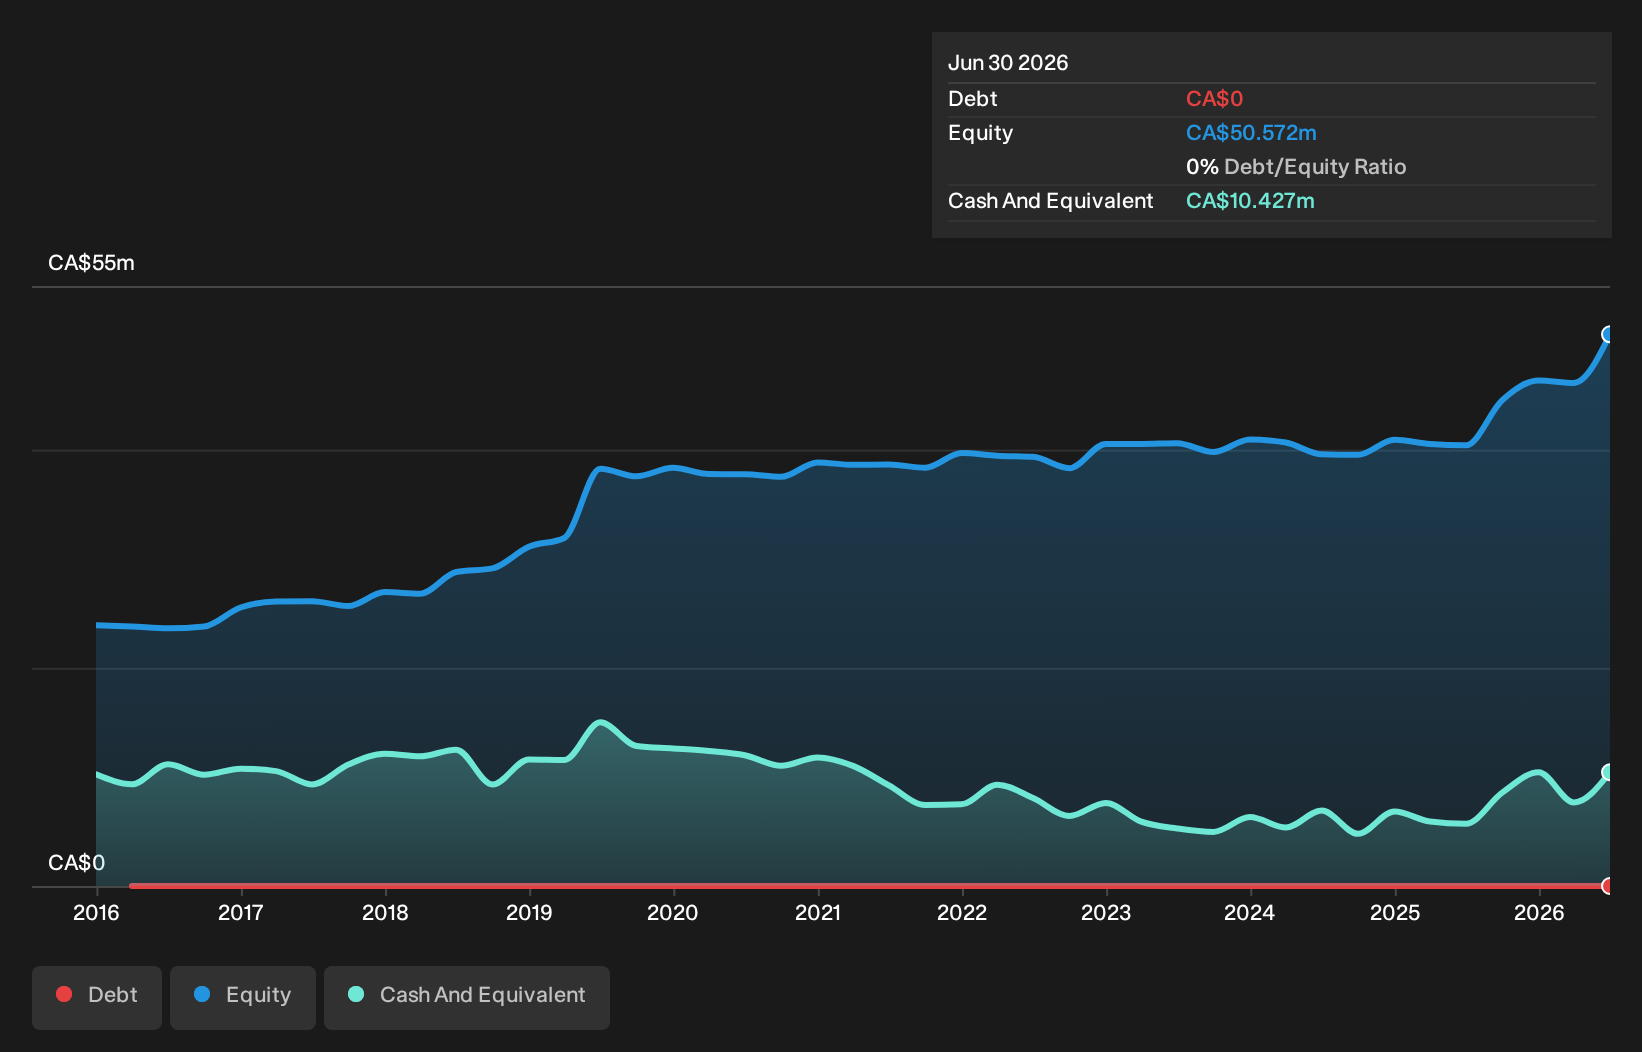The width and height of the screenshot is (1642, 1052).
Task: Click the 2022 x-axis label
Action: pos(962,912)
